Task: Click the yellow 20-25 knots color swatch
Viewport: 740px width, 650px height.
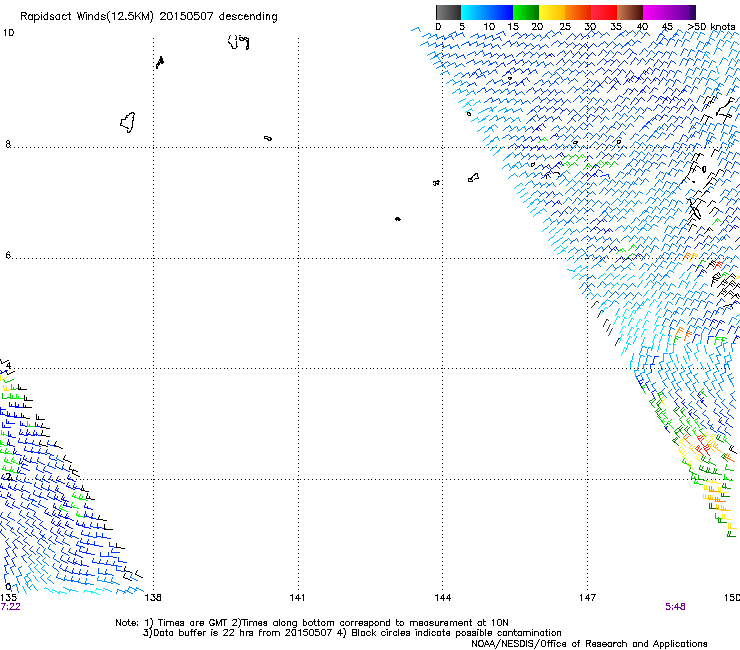Action: [552, 12]
